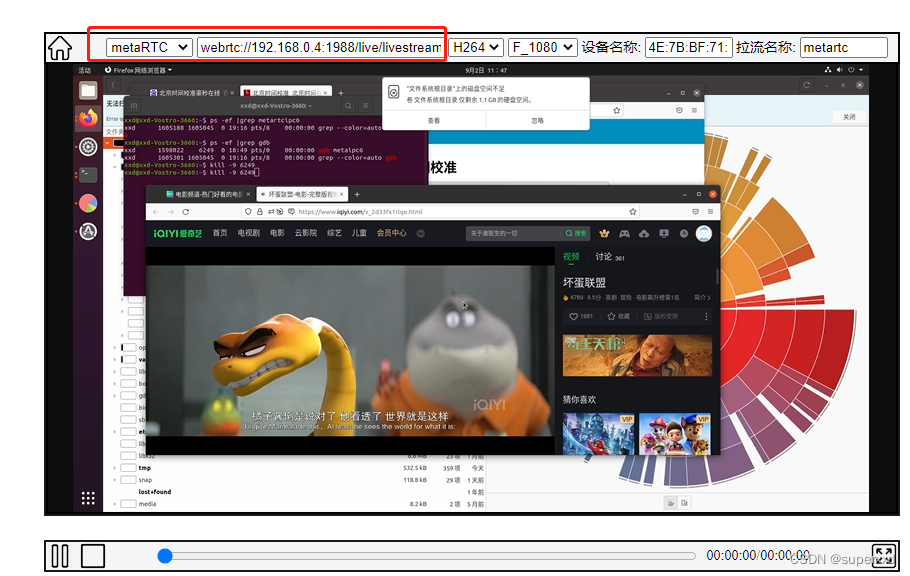910x576 pixels.
Task: Click the user avatar on iQIYI header
Action: (x=704, y=233)
